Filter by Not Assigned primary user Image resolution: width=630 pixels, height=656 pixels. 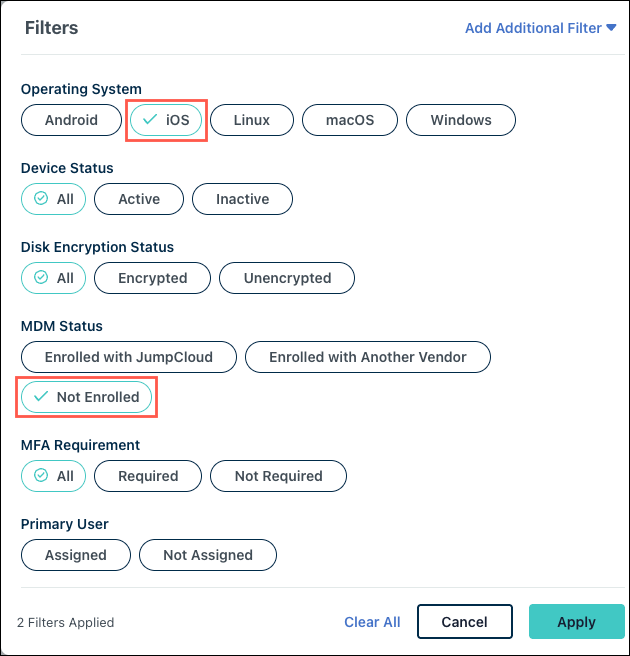(207, 555)
